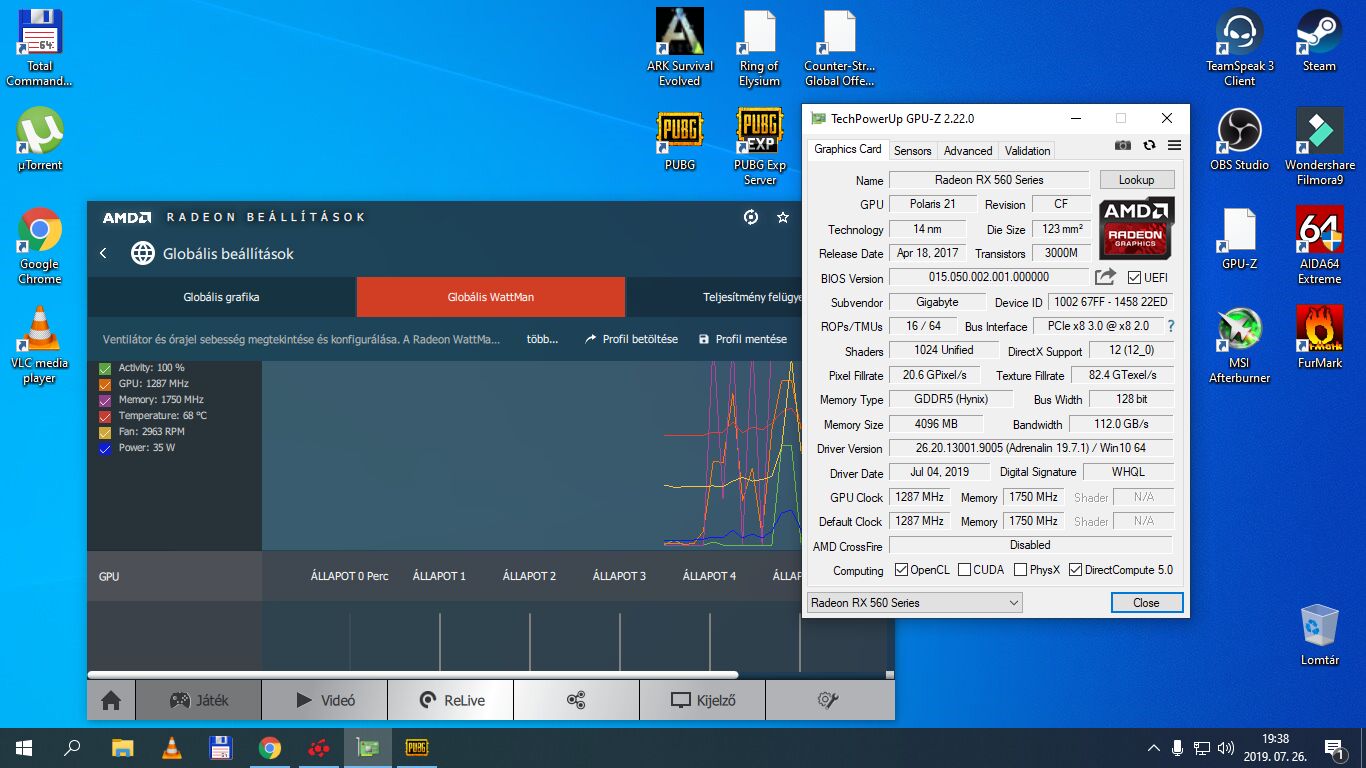Launch PUBG Exp Server shortcut
This screenshot has width=1366, height=768.
(x=760, y=147)
